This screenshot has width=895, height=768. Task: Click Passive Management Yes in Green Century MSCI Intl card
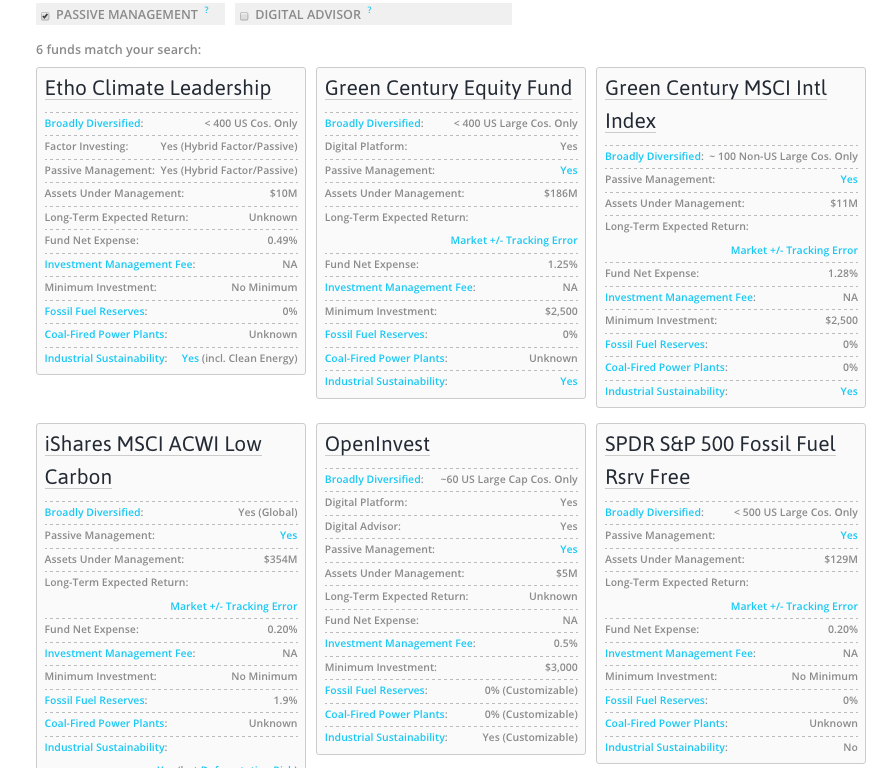click(849, 179)
